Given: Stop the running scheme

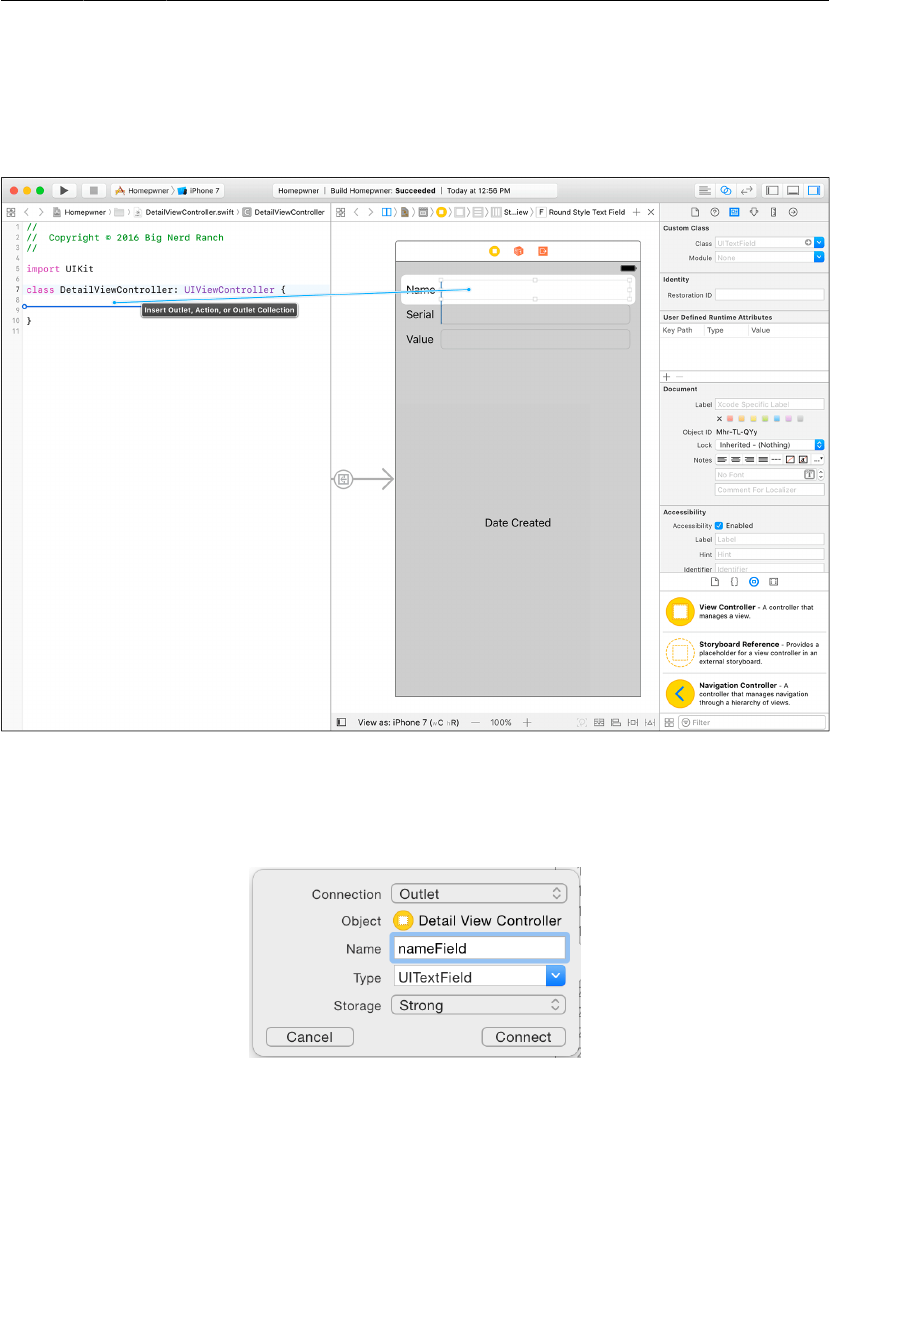Looking at the screenshot, I should [x=94, y=190].
